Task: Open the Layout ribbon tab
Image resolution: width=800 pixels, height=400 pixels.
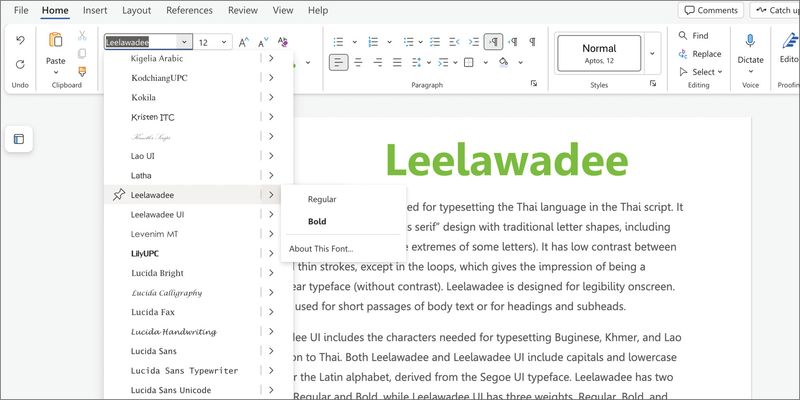Action: pos(136,10)
